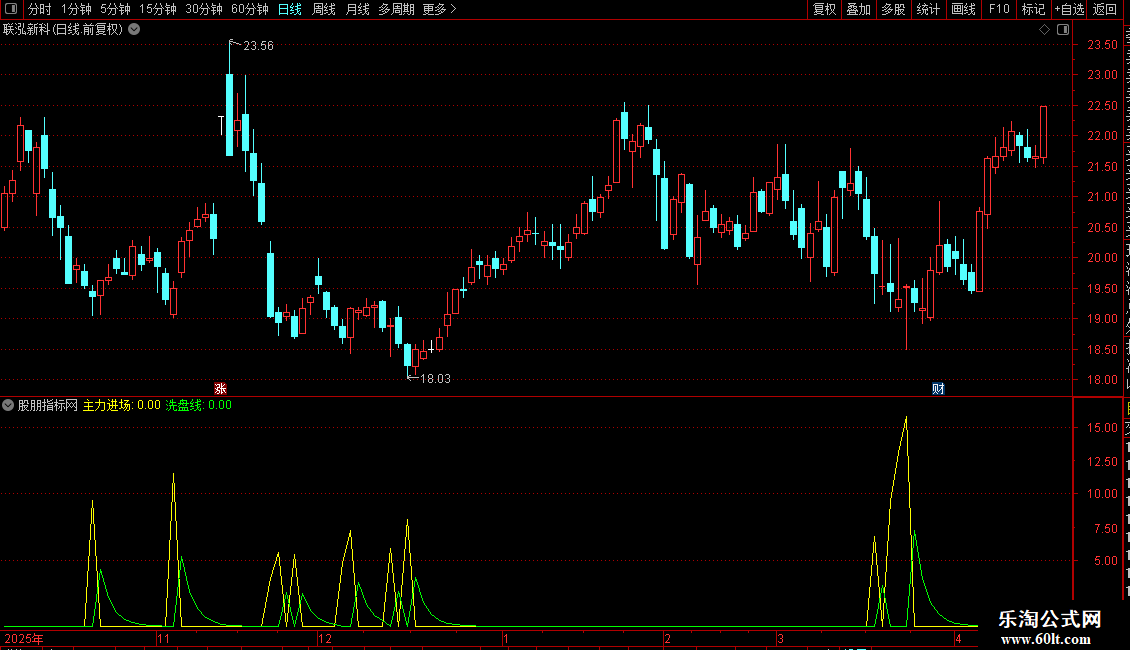
Task: Click the 15.00 indicator axis label
Action: pyautogui.click(x=1102, y=427)
